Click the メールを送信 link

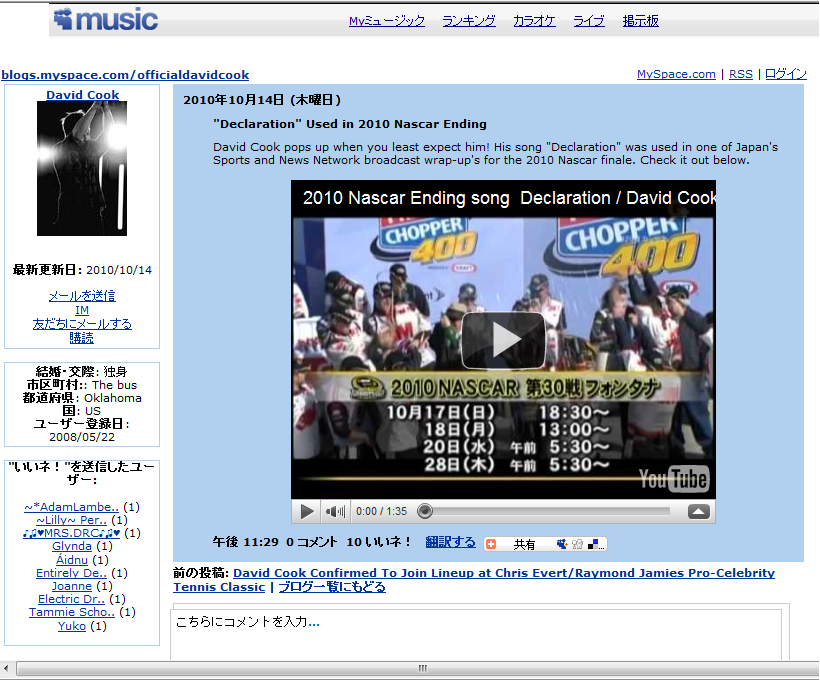(82, 296)
